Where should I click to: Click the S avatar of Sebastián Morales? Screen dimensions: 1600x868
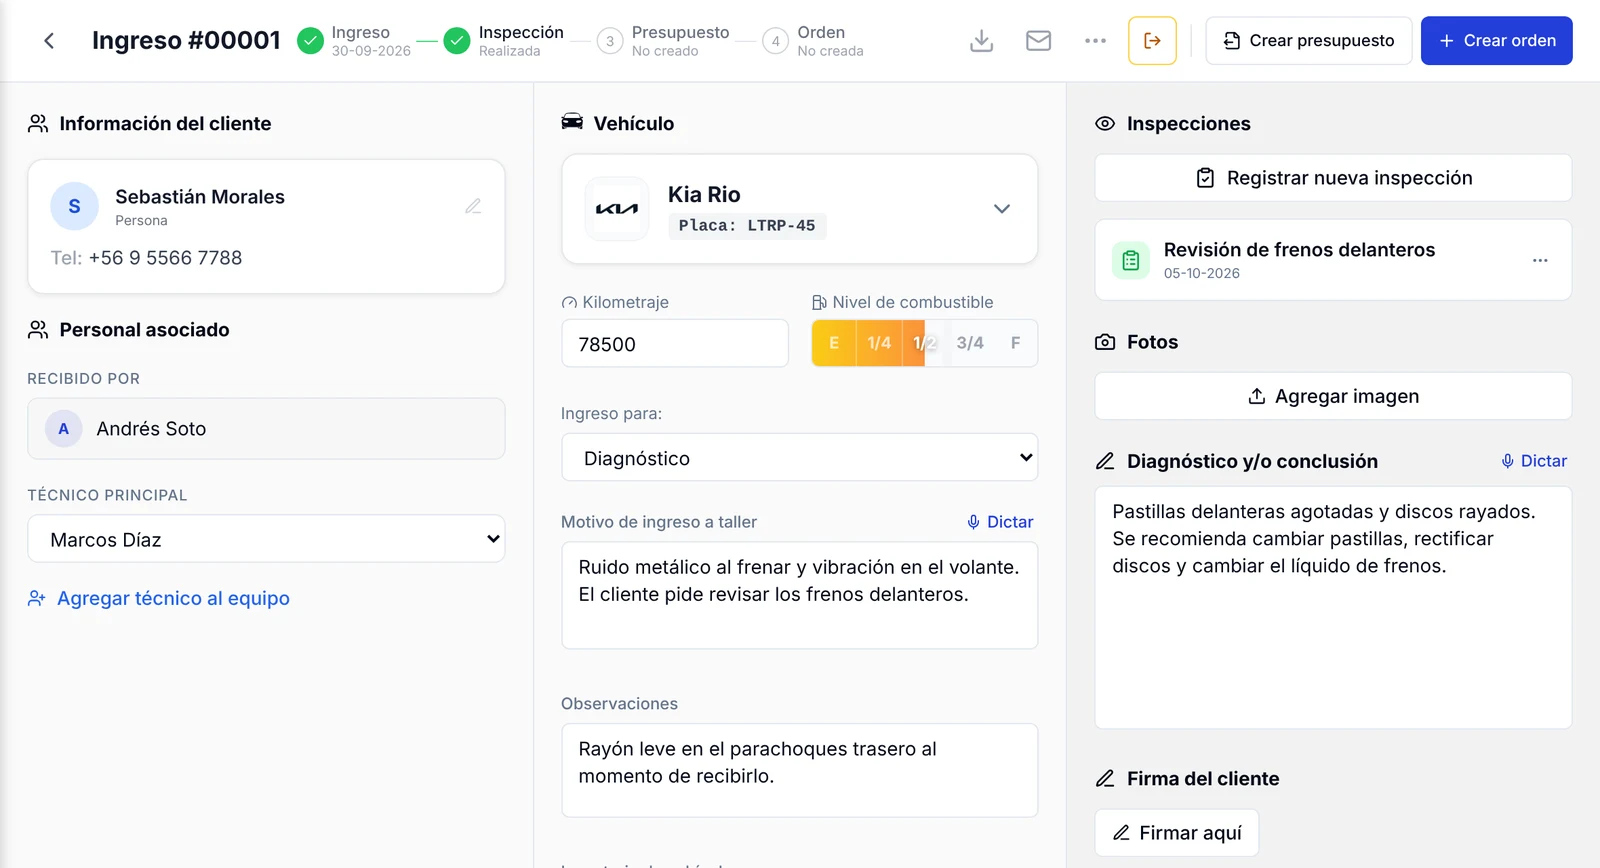[74, 206]
